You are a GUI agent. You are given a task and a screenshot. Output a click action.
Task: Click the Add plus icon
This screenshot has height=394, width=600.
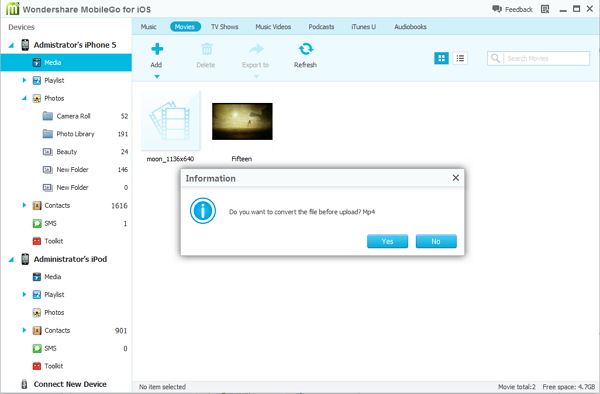[x=157, y=49]
